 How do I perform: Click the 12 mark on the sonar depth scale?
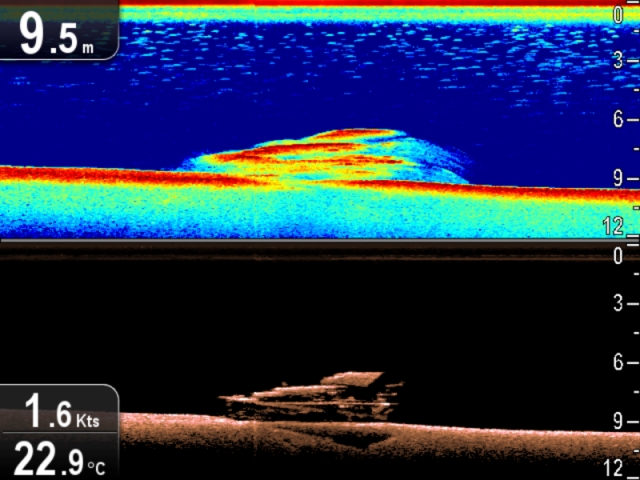[x=613, y=226]
